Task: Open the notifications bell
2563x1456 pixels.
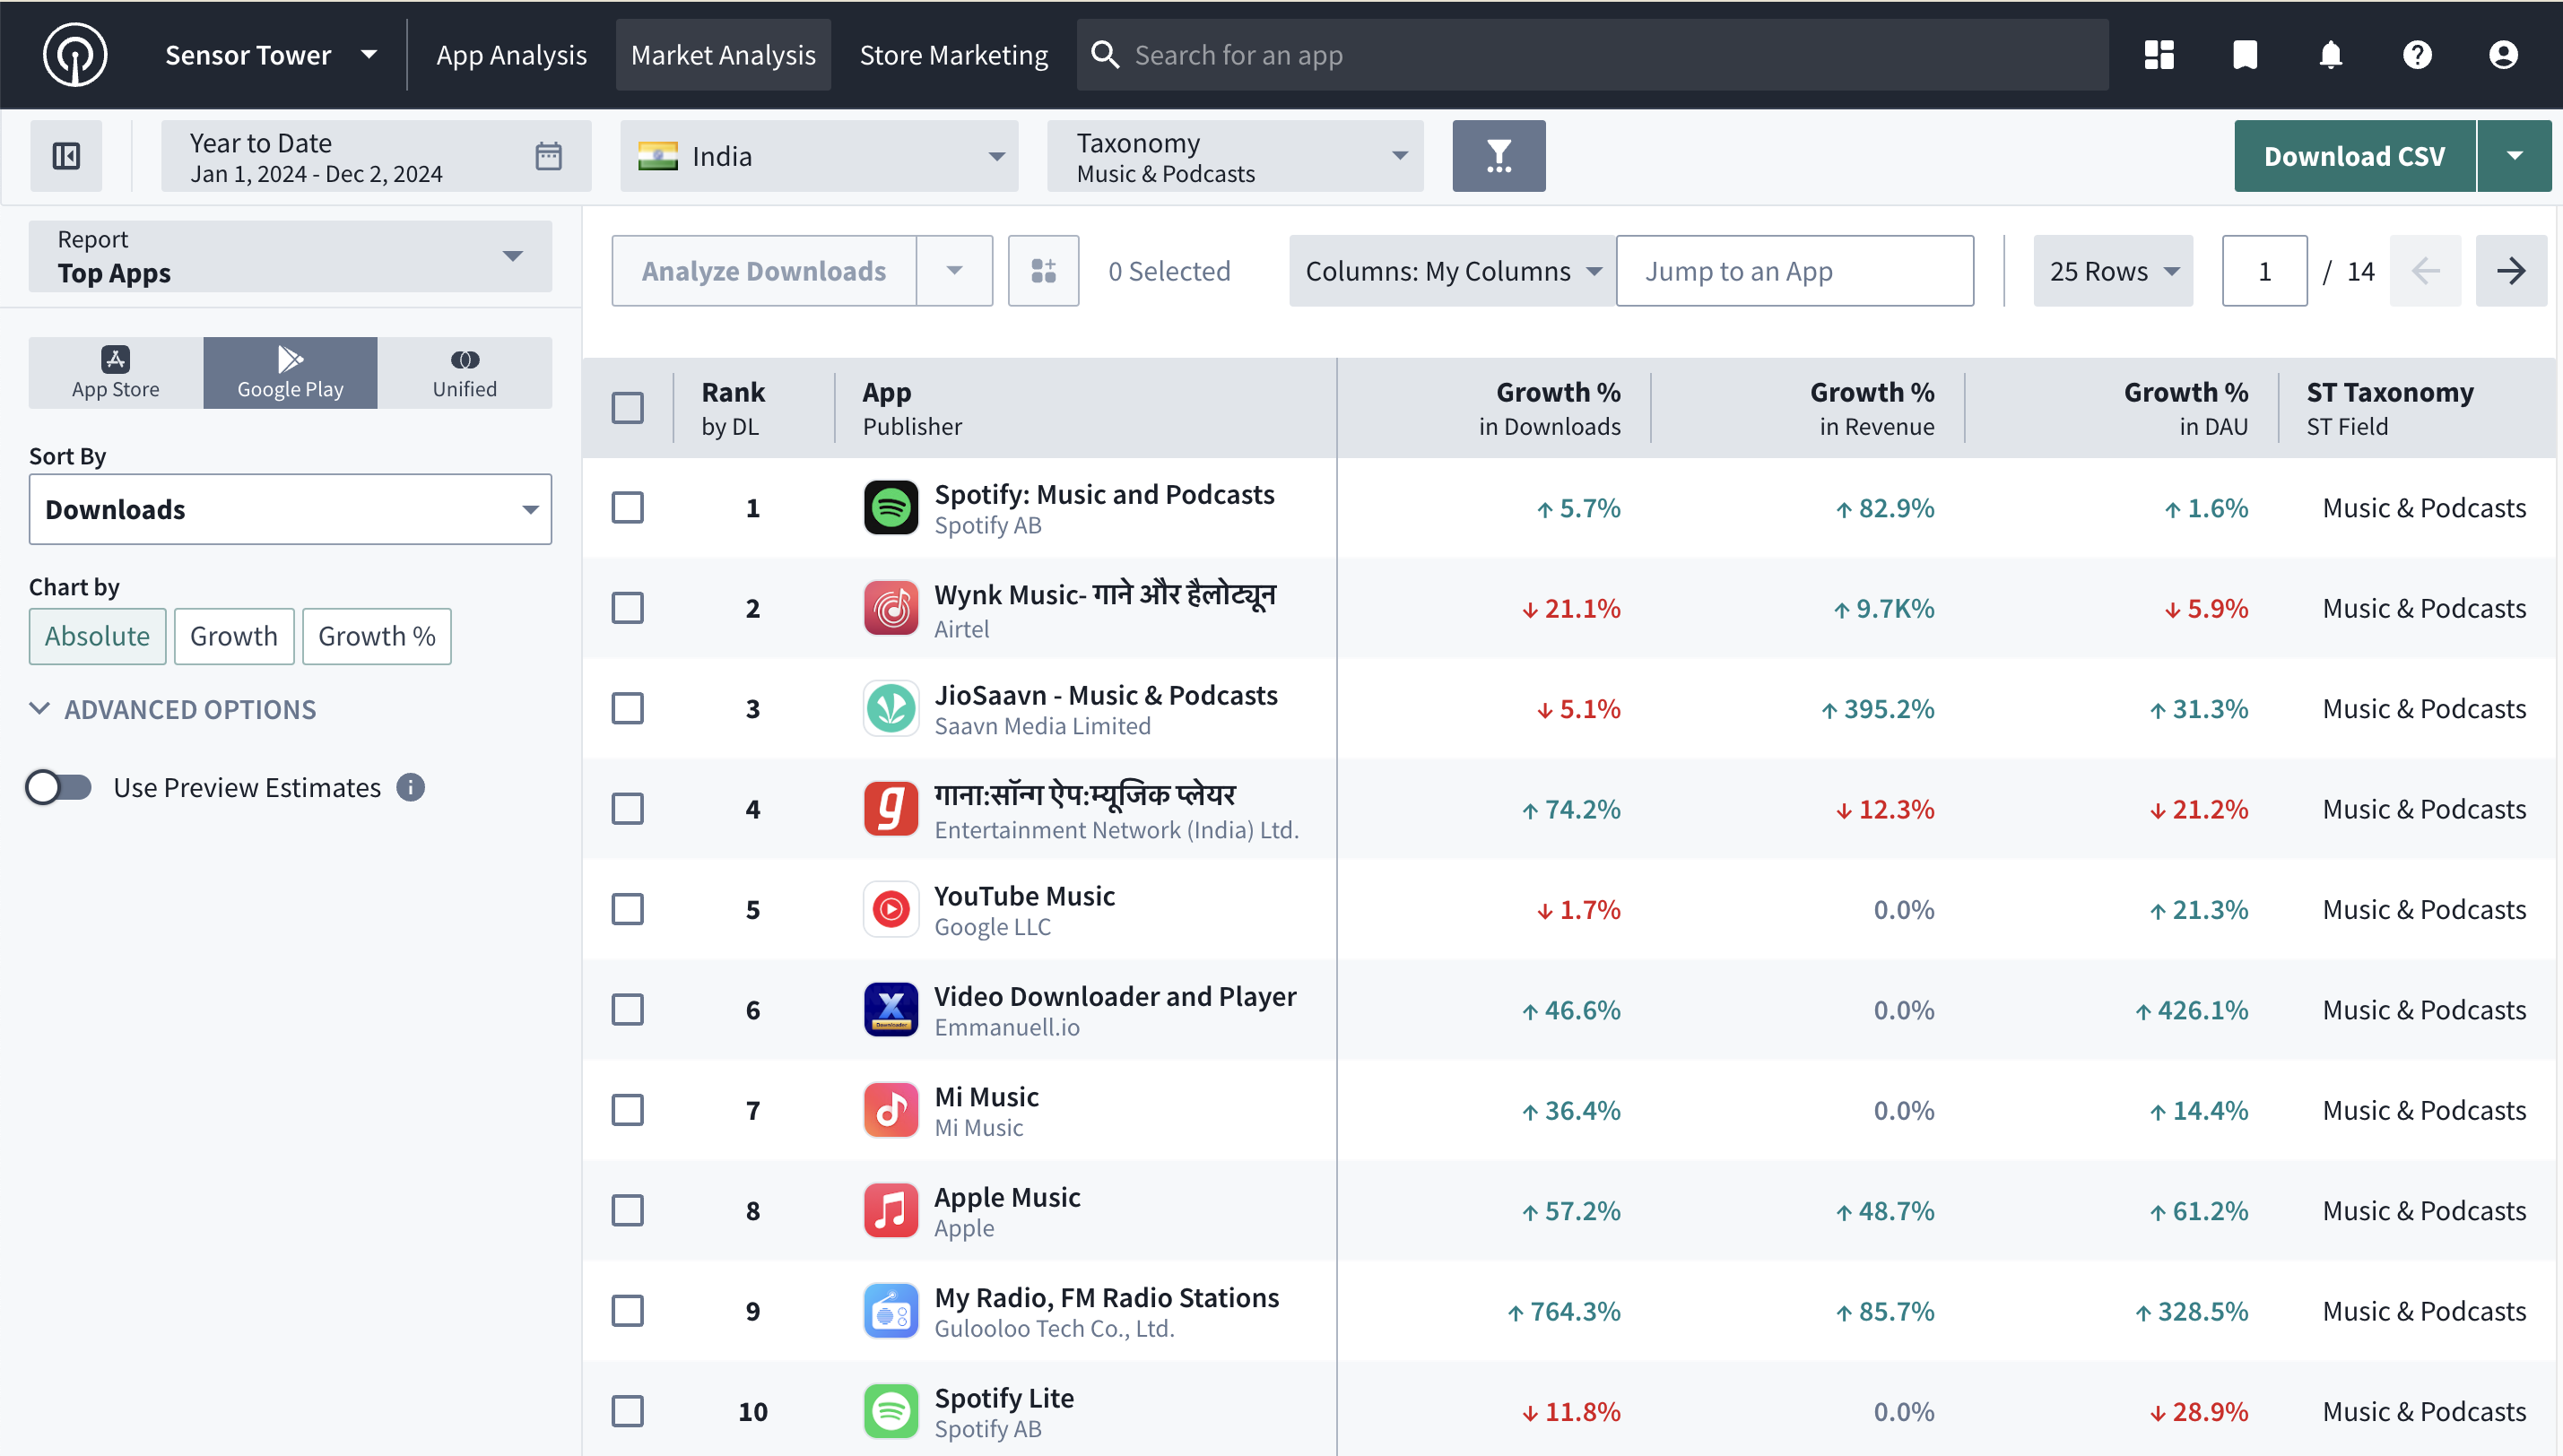Action: (x=2331, y=55)
